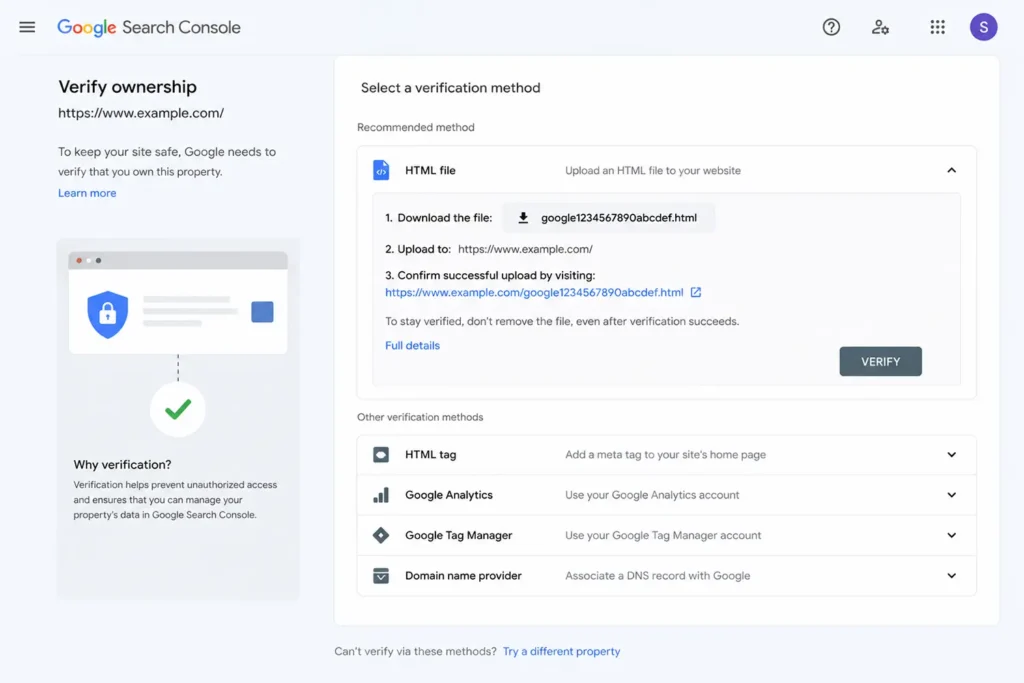
Task: Click the HTML file method icon
Action: (381, 170)
